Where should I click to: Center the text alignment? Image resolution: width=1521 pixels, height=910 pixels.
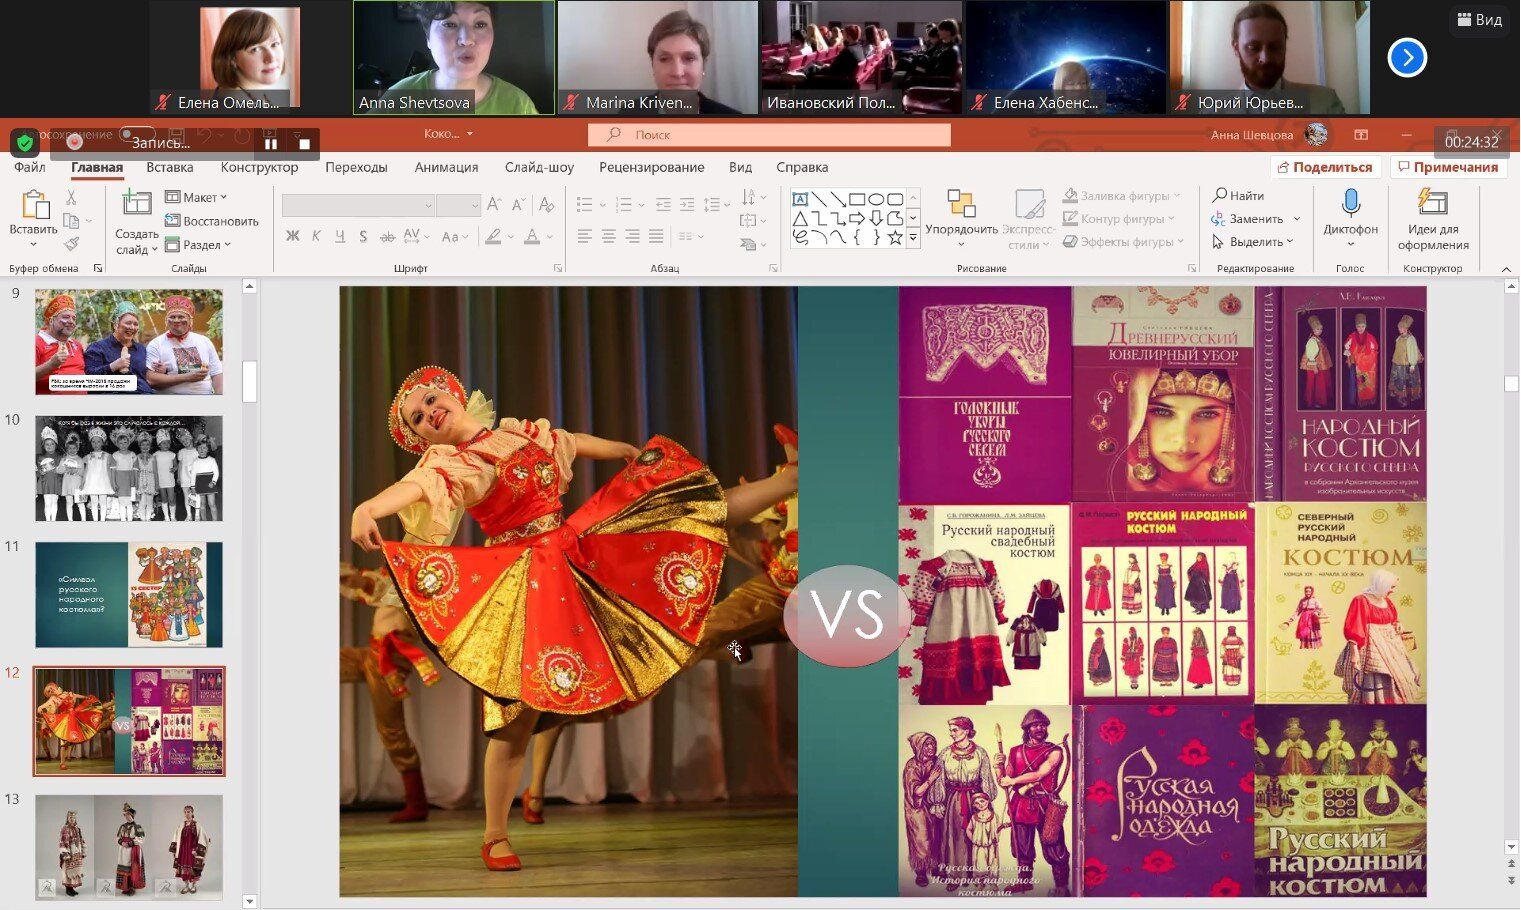coord(609,236)
